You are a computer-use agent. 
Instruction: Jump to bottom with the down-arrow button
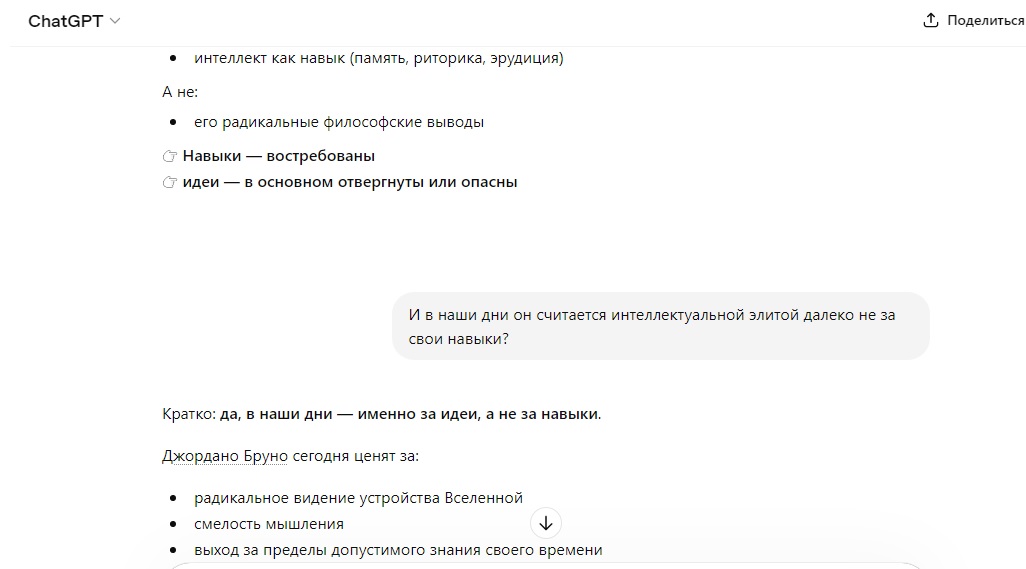(x=546, y=523)
